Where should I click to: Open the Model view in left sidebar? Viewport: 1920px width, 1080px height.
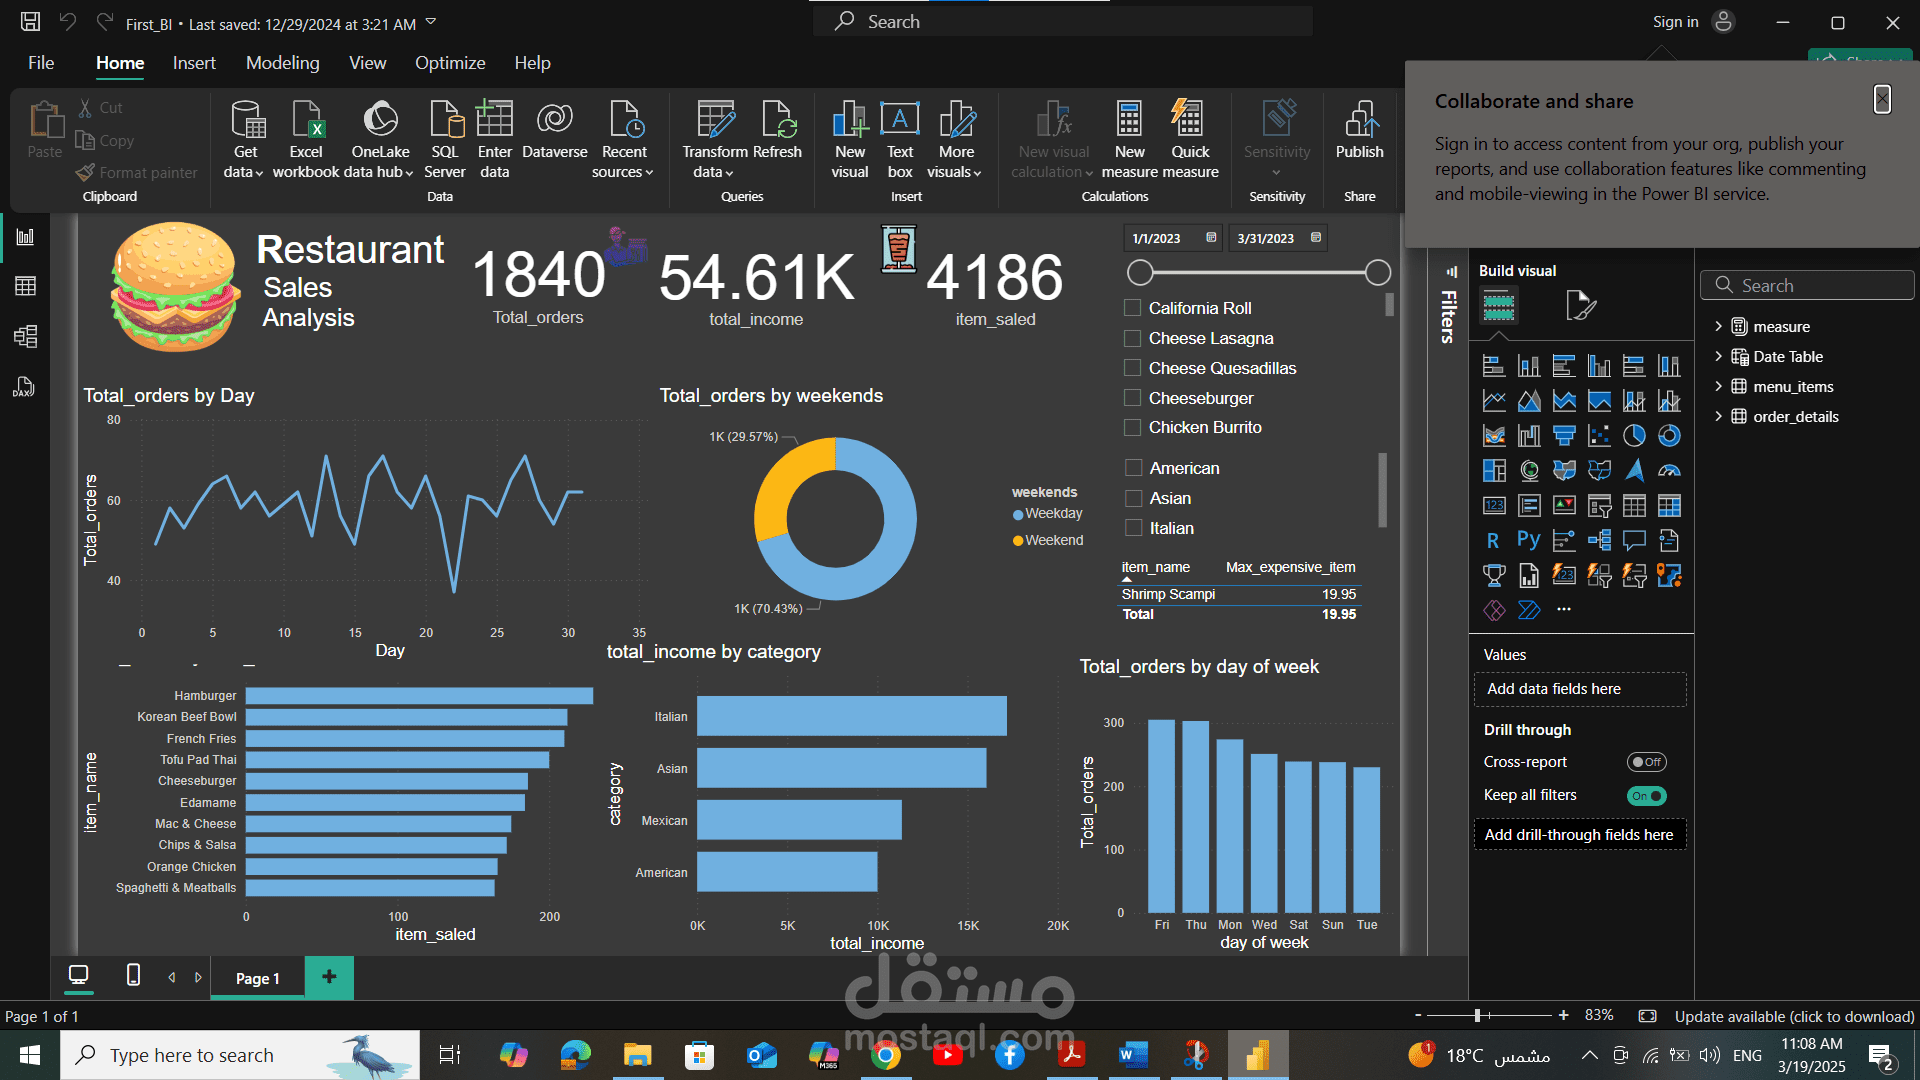pyautogui.click(x=25, y=336)
